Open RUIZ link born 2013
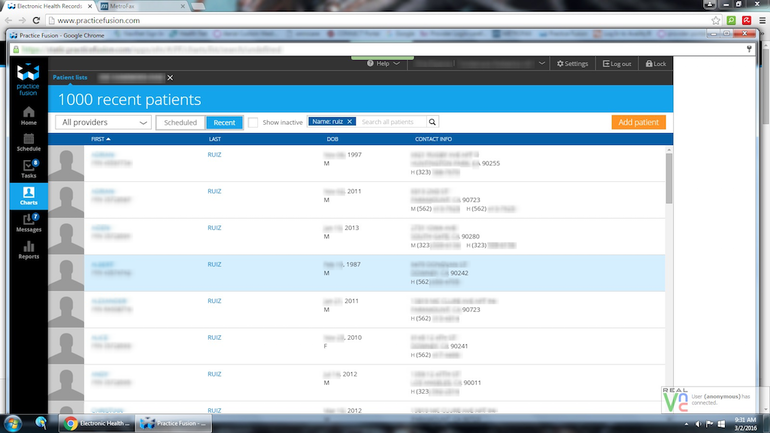 [214, 227]
